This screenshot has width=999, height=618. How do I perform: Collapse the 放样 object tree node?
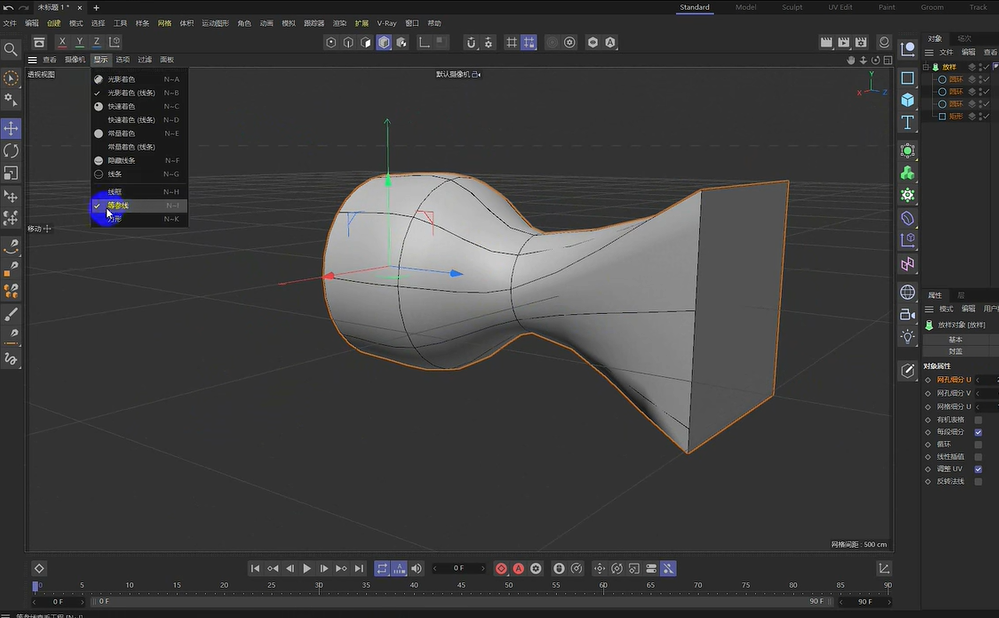(x=926, y=67)
